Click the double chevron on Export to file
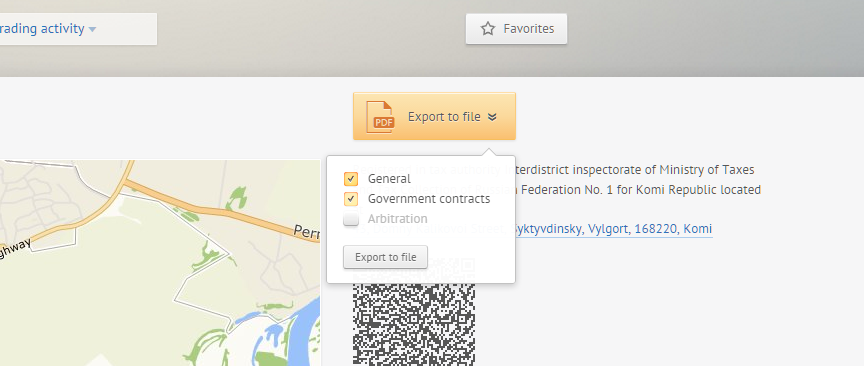The height and width of the screenshot is (366, 864). 492,117
